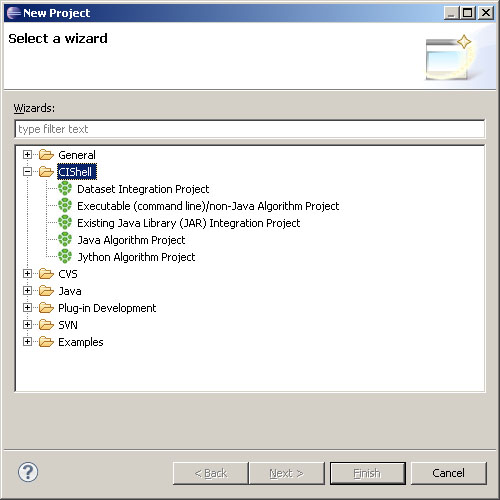The image size is (500, 500).
Task: Select Existing Java Library (JAR) Integration Project
Action: click(189, 223)
